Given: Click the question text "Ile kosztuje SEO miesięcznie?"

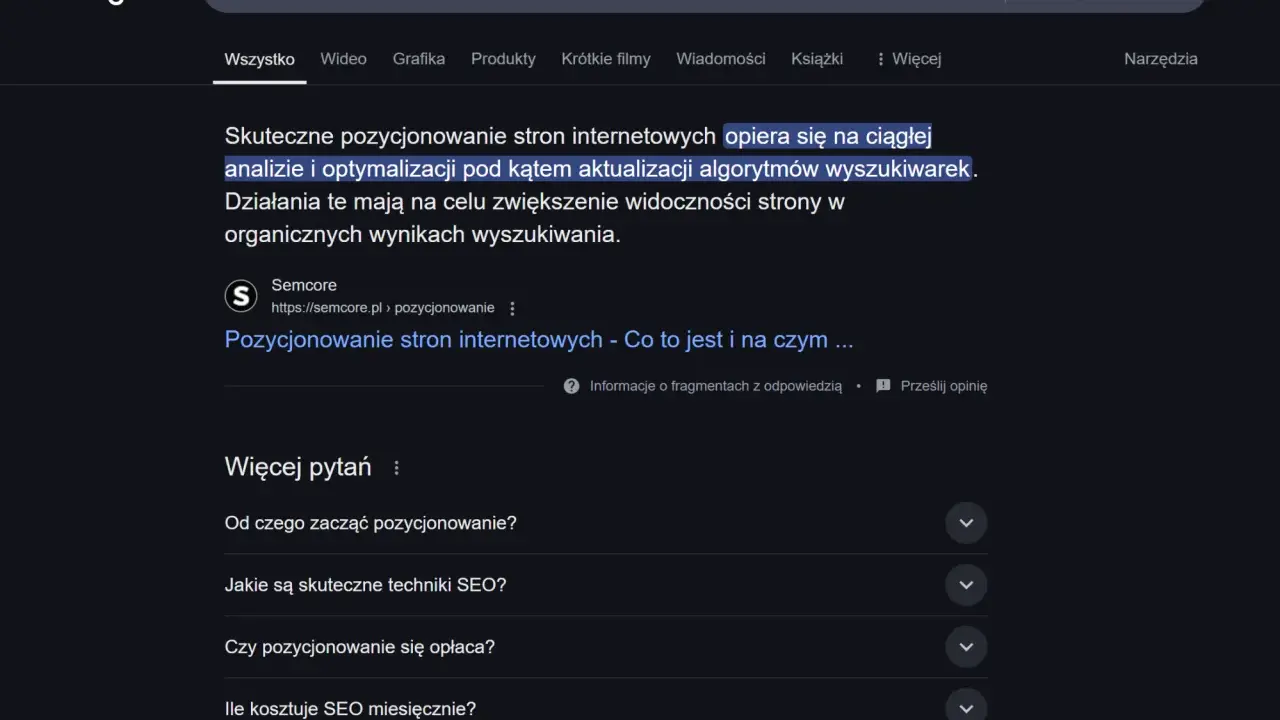Looking at the screenshot, I should click(351, 709).
